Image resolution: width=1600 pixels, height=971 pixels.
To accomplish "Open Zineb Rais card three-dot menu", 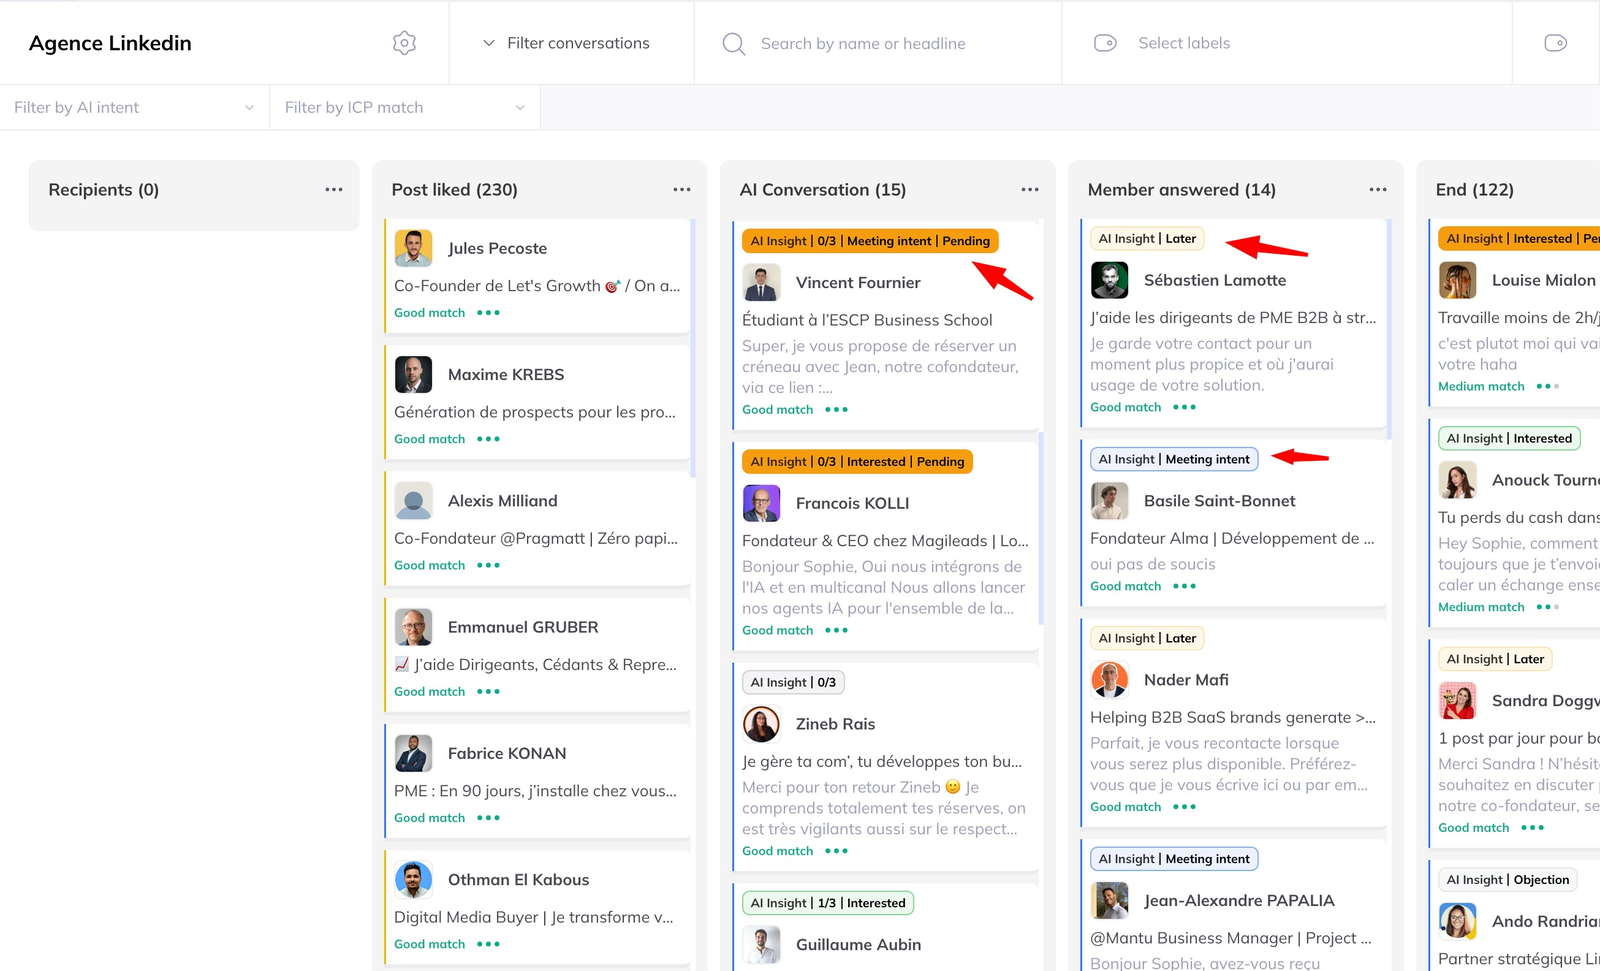I will [x=836, y=851].
